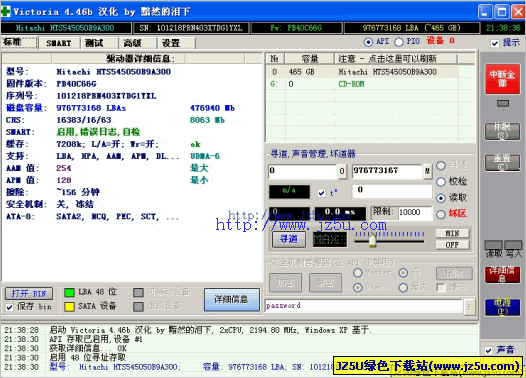
Task: Click the green LBA 48 位 indicator
Action: coord(69,293)
